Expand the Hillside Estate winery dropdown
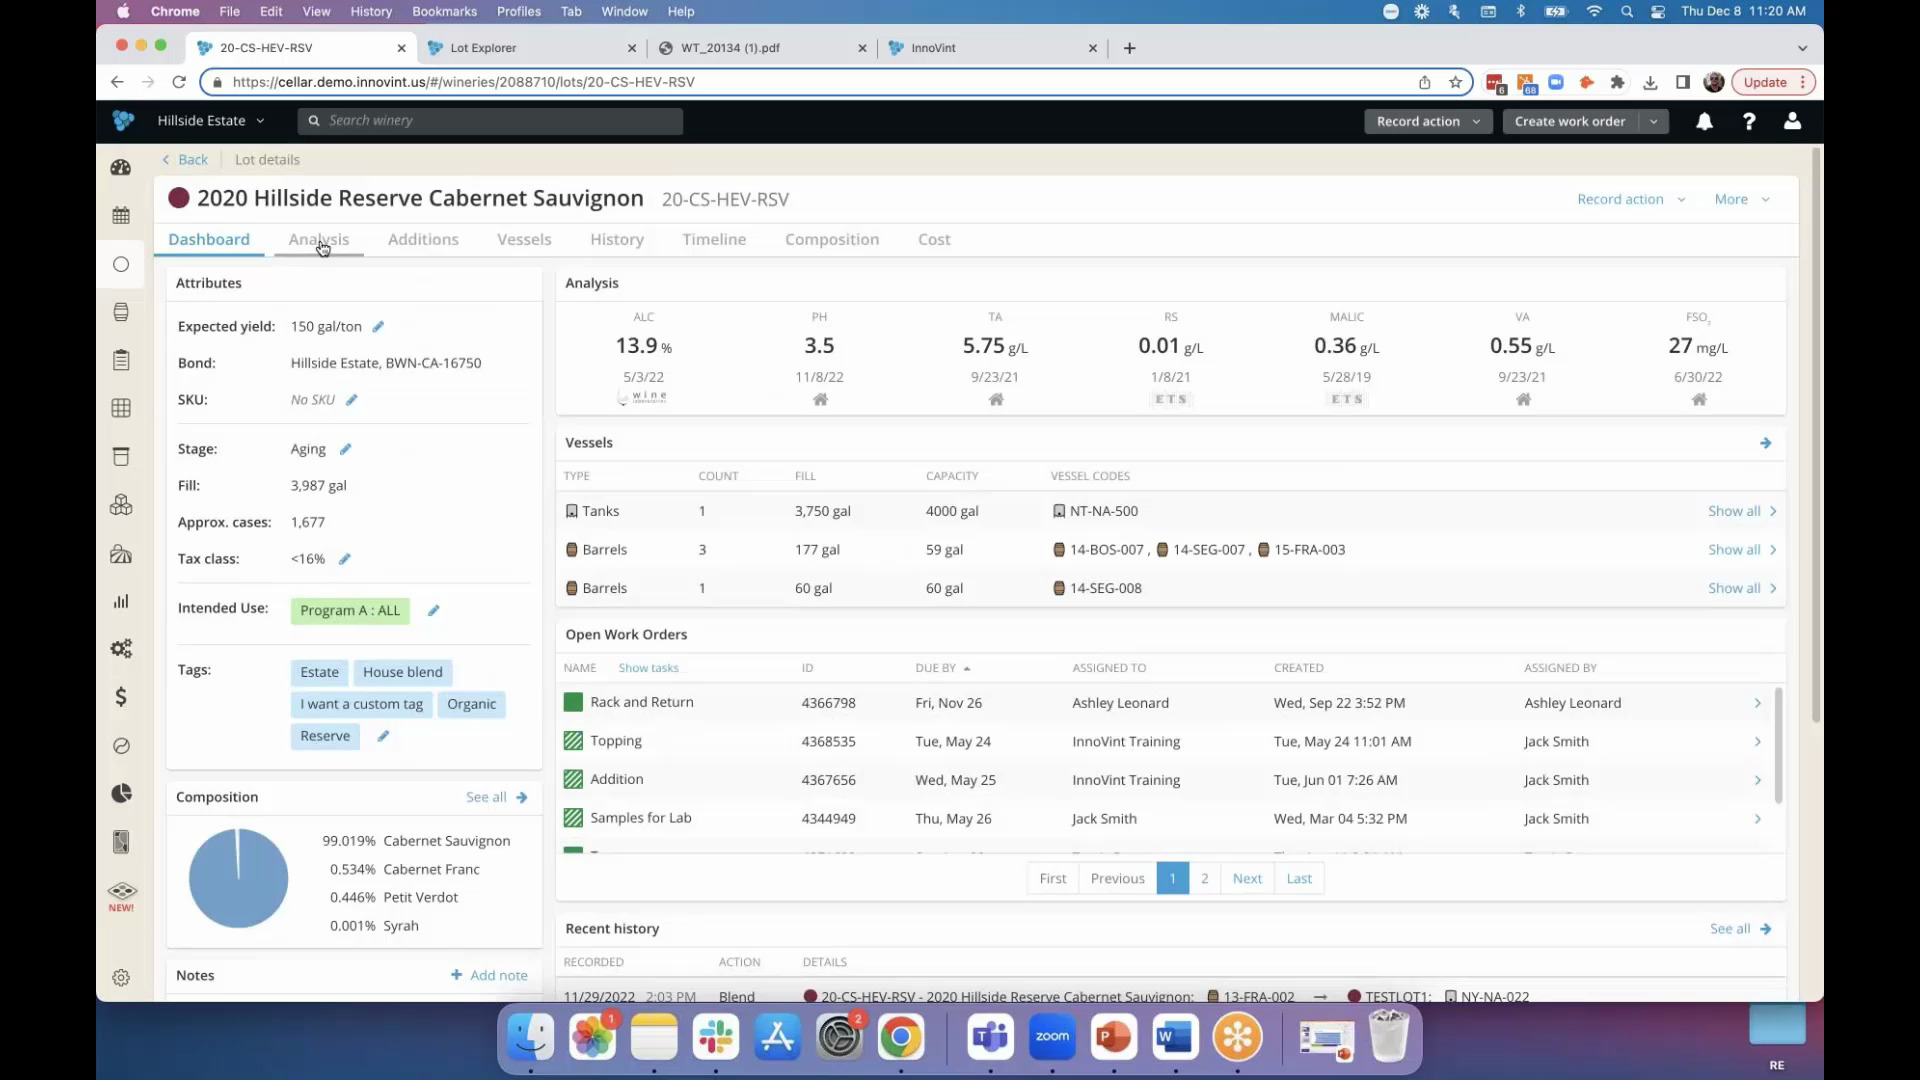This screenshot has height=1080, width=1920. (211, 121)
